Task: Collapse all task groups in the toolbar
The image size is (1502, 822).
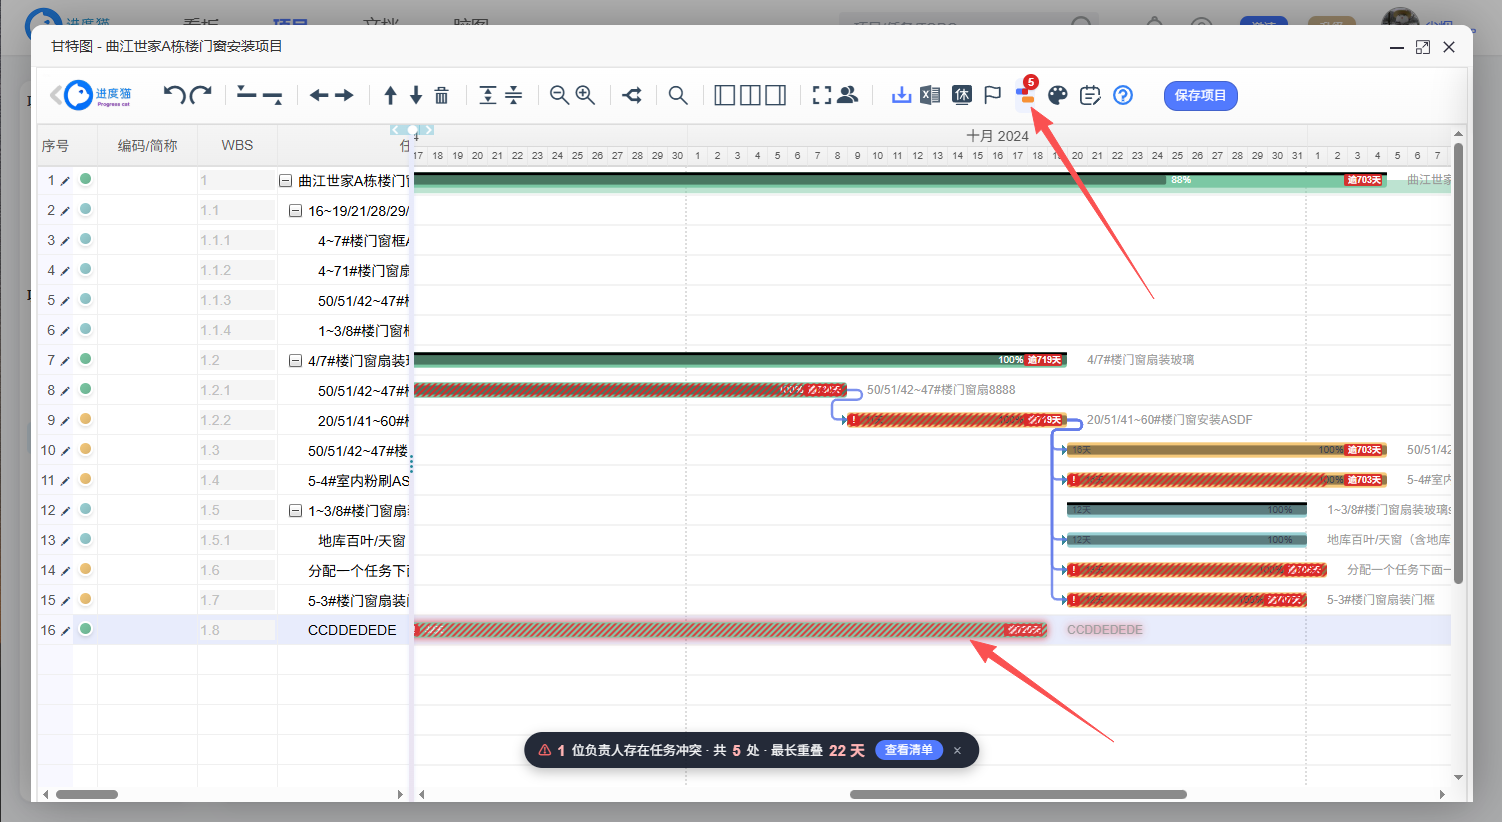Action: [x=513, y=95]
